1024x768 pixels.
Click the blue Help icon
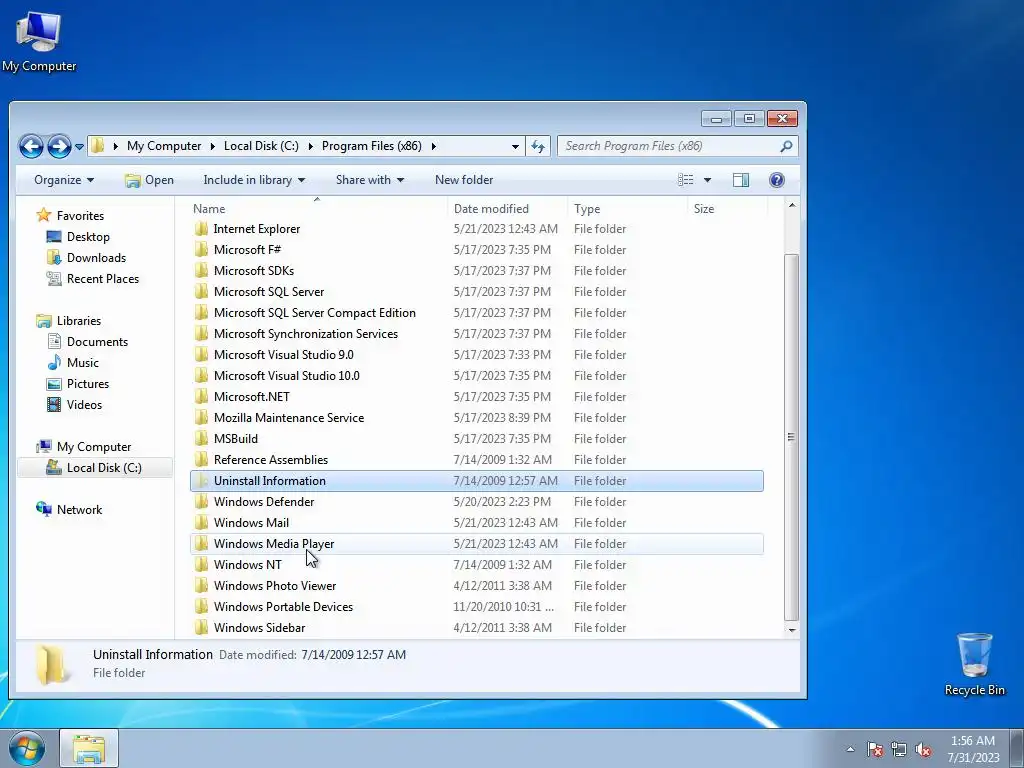[776, 180]
